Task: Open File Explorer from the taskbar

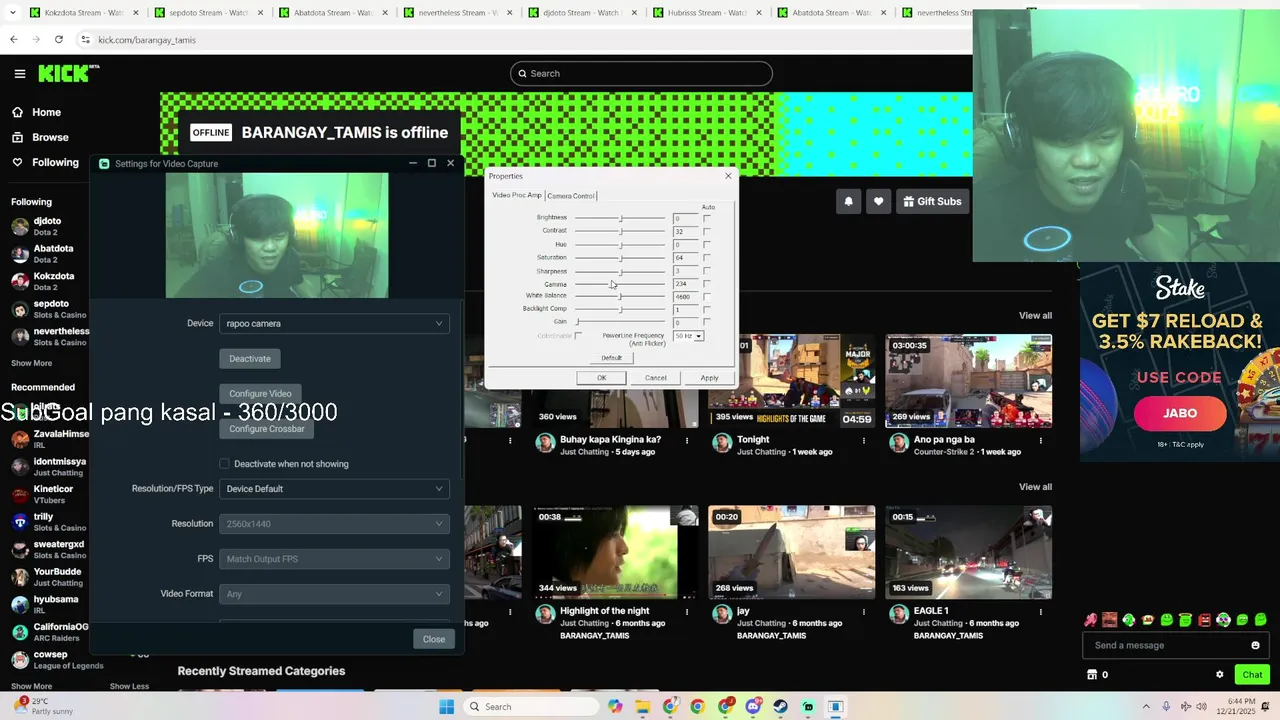Action: [x=642, y=707]
